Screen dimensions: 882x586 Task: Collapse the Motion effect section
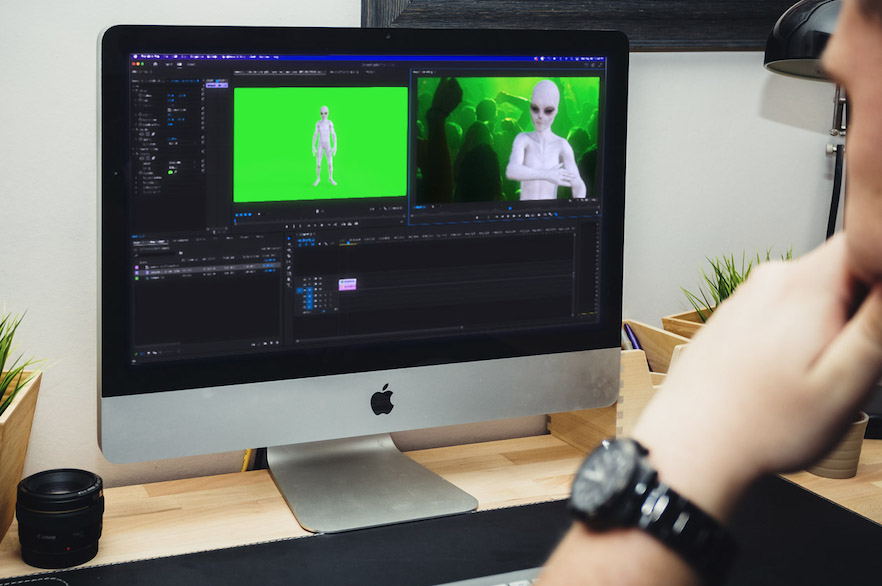coord(133,91)
